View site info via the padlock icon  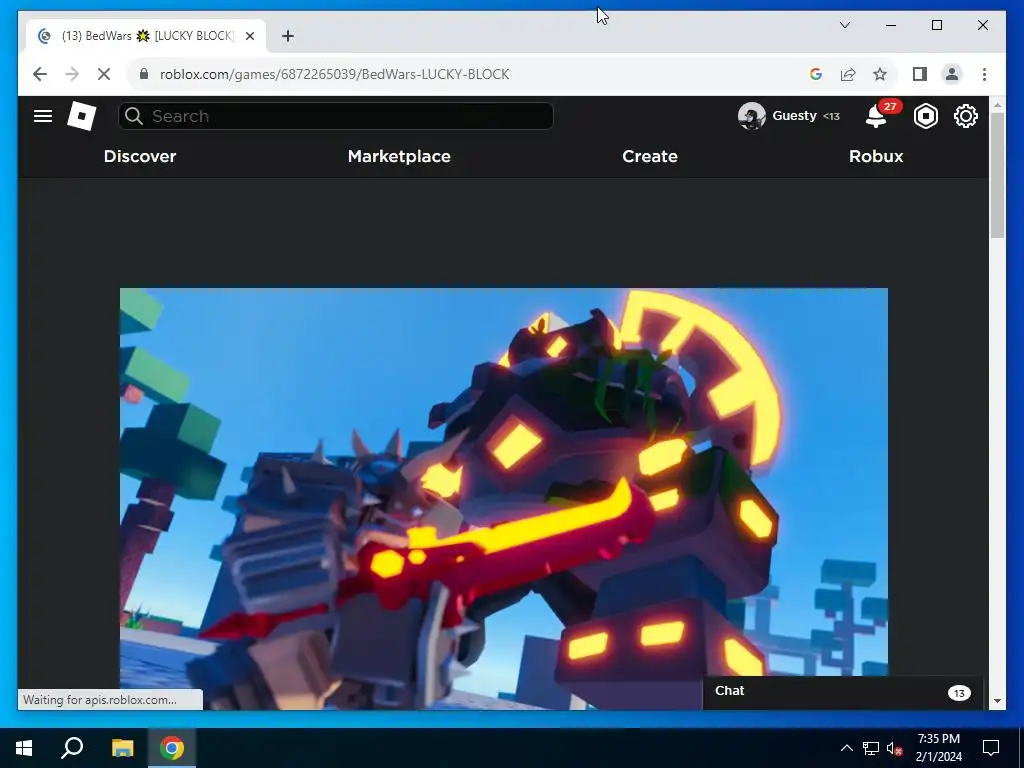tap(144, 74)
